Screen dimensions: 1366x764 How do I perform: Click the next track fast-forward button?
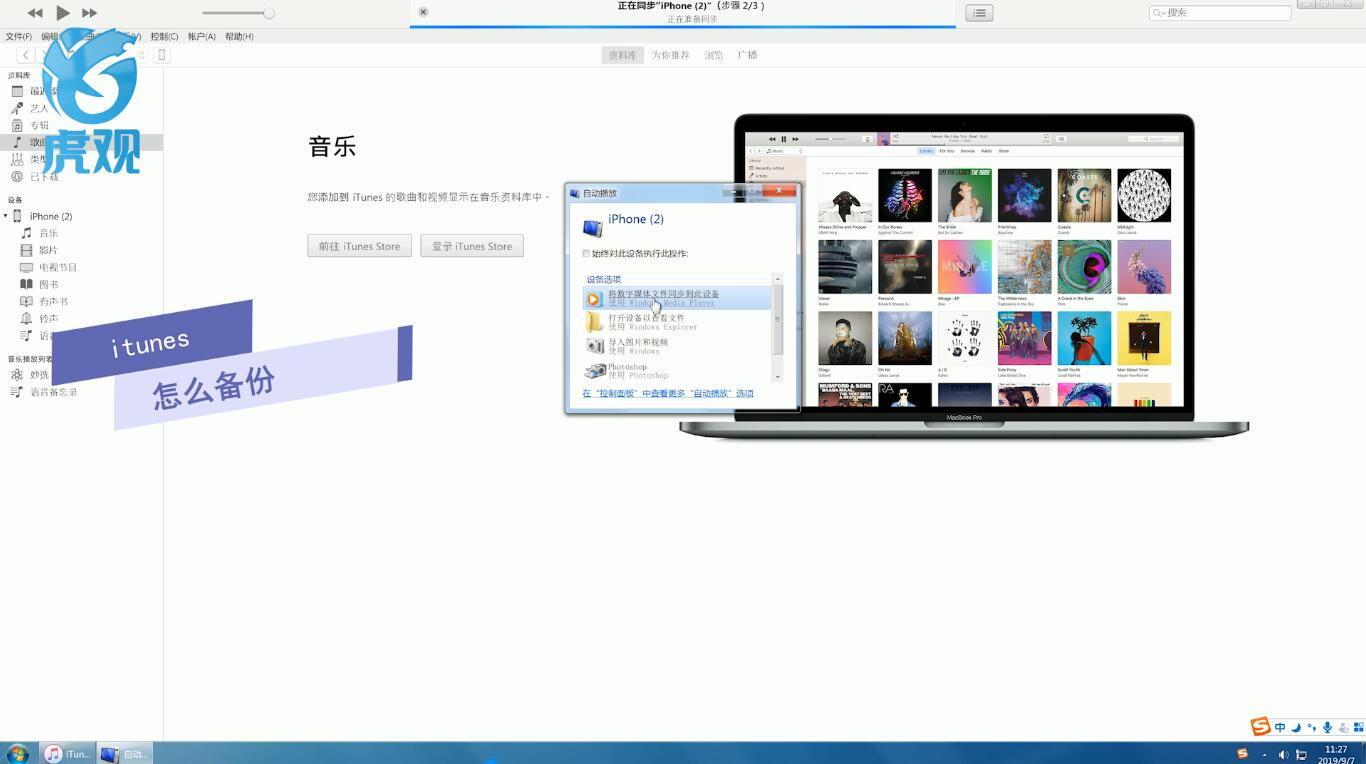[x=89, y=13]
